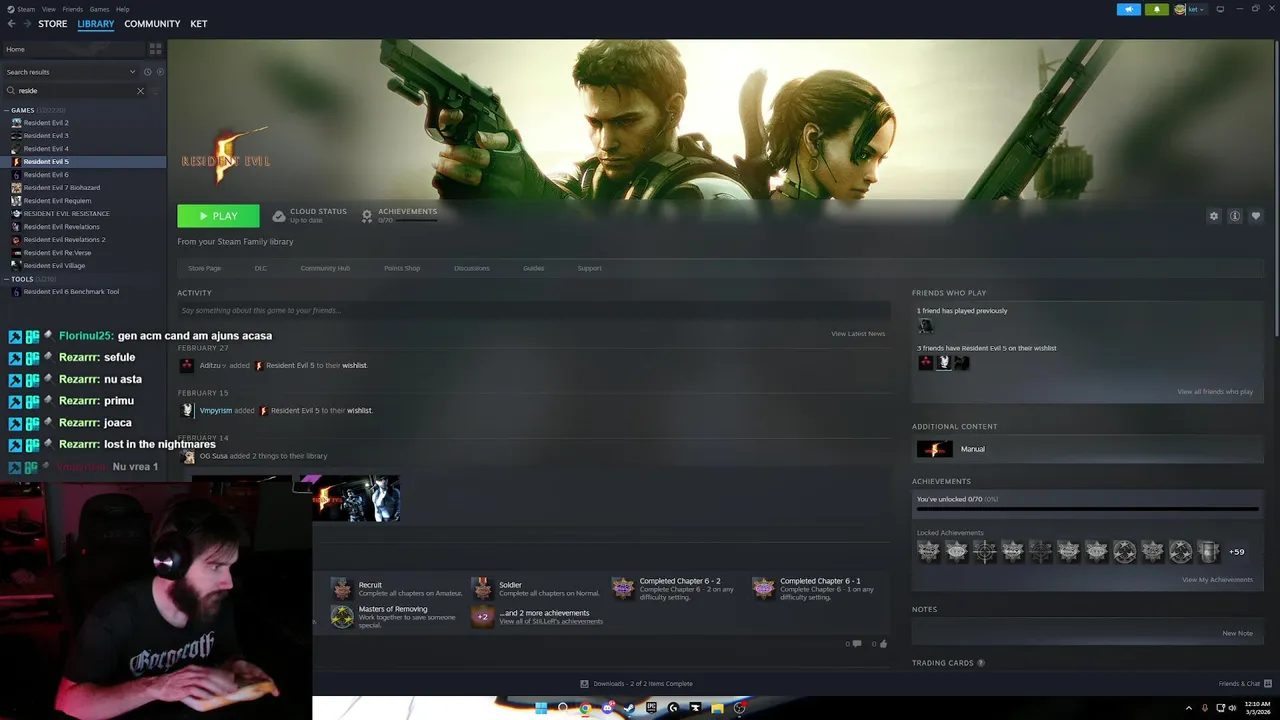This screenshot has width=1280, height=720.
Task: Select Resident Evil 6 Benchmark Tool
Action: [71, 292]
